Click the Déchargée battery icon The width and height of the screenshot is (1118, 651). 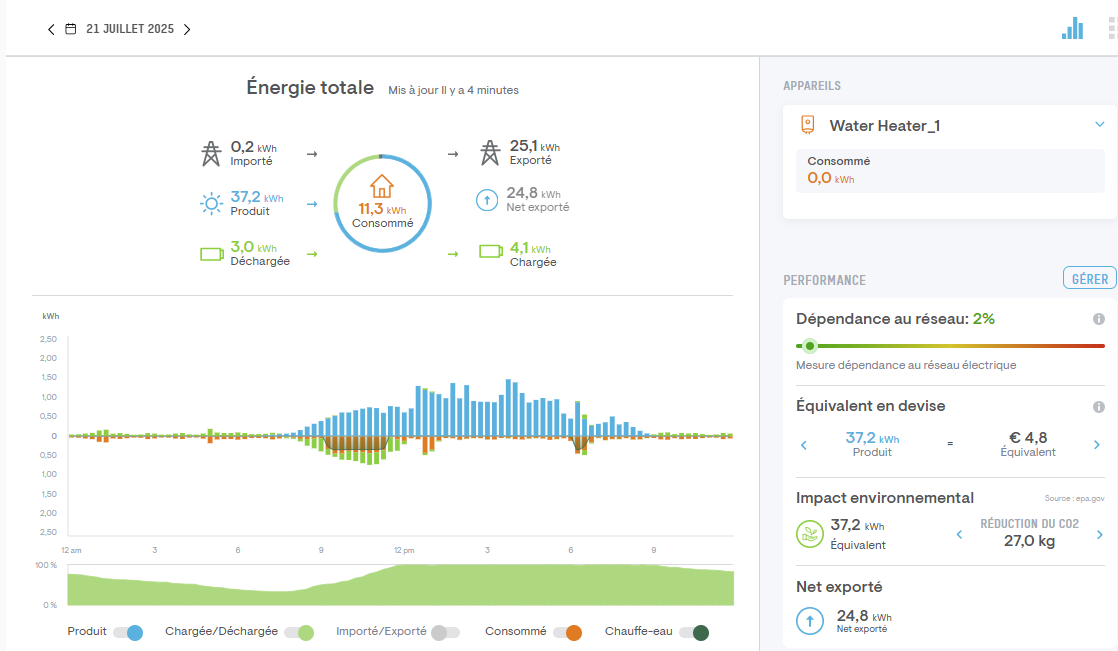pyautogui.click(x=212, y=254)
